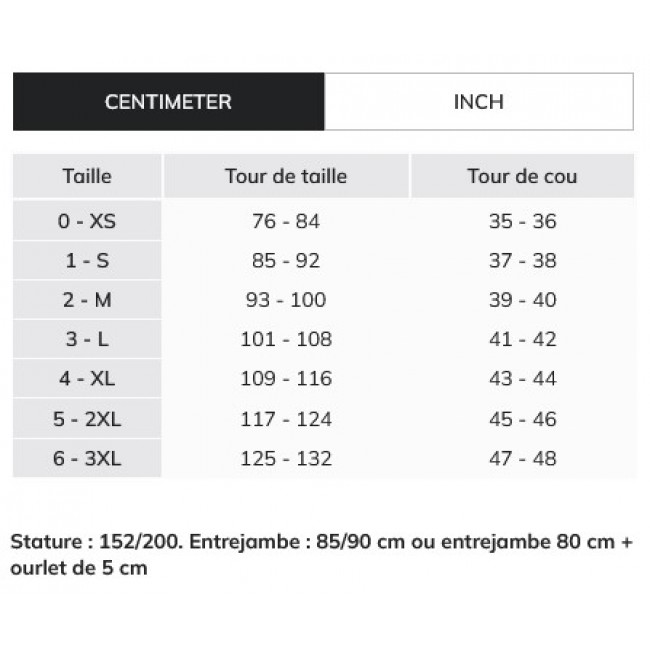
Task: Switch to the CENTIMETER tab
Action: 168,102
